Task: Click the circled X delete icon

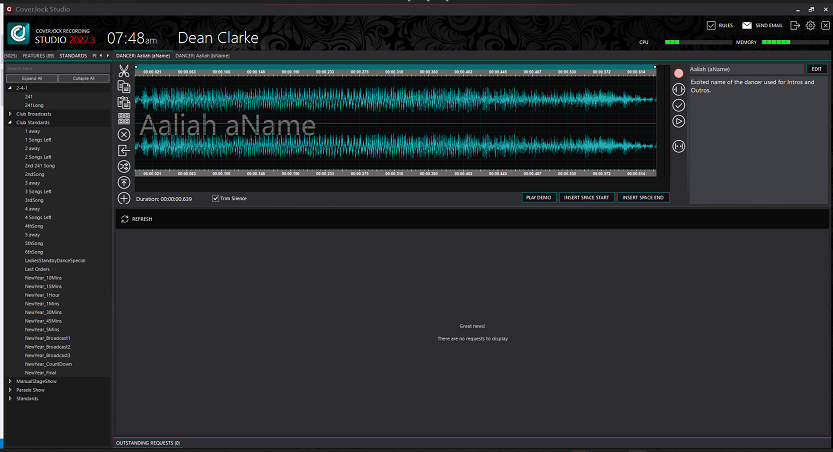Action: pos(124,134)
